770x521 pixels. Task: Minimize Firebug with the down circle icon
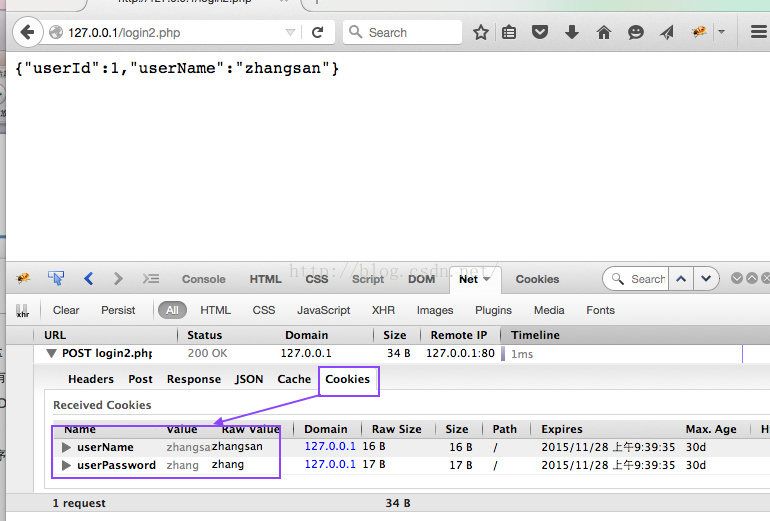tap(737, 278)
